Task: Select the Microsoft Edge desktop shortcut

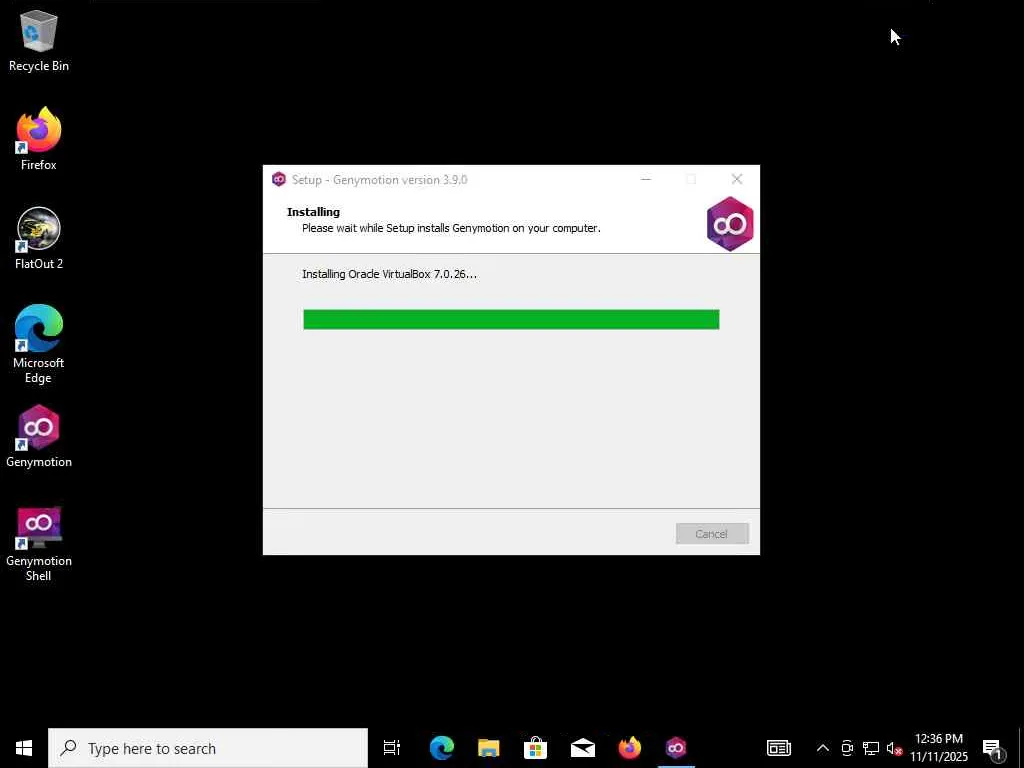Action: tap(39, 344)
